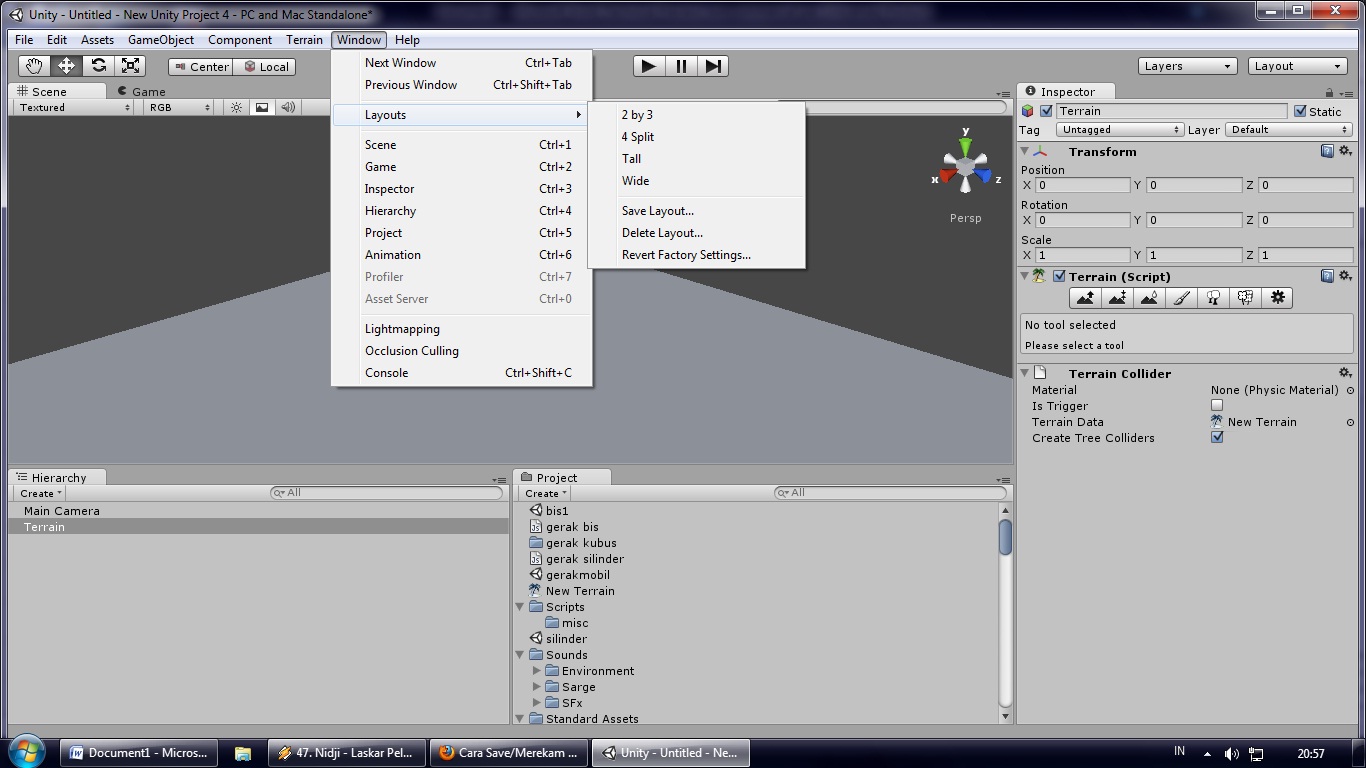Toggle scene lighting sun icon
Image resolution: width=1366 pixels, height=768 pixels.
pyautogui.click(x=236, y=107)
